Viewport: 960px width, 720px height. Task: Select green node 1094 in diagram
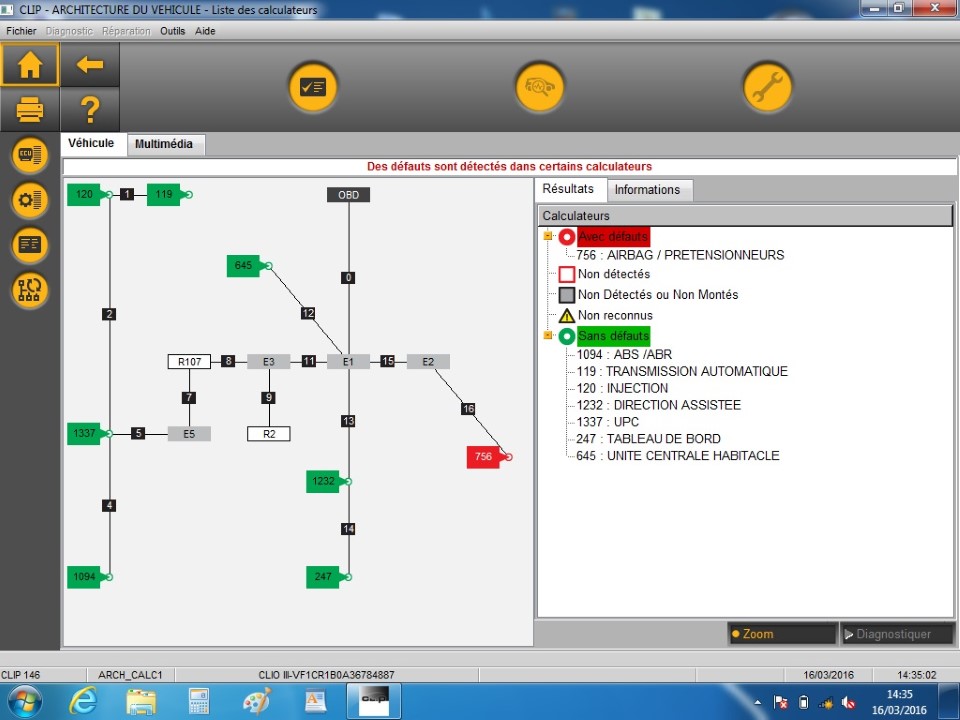coord(84,577)
